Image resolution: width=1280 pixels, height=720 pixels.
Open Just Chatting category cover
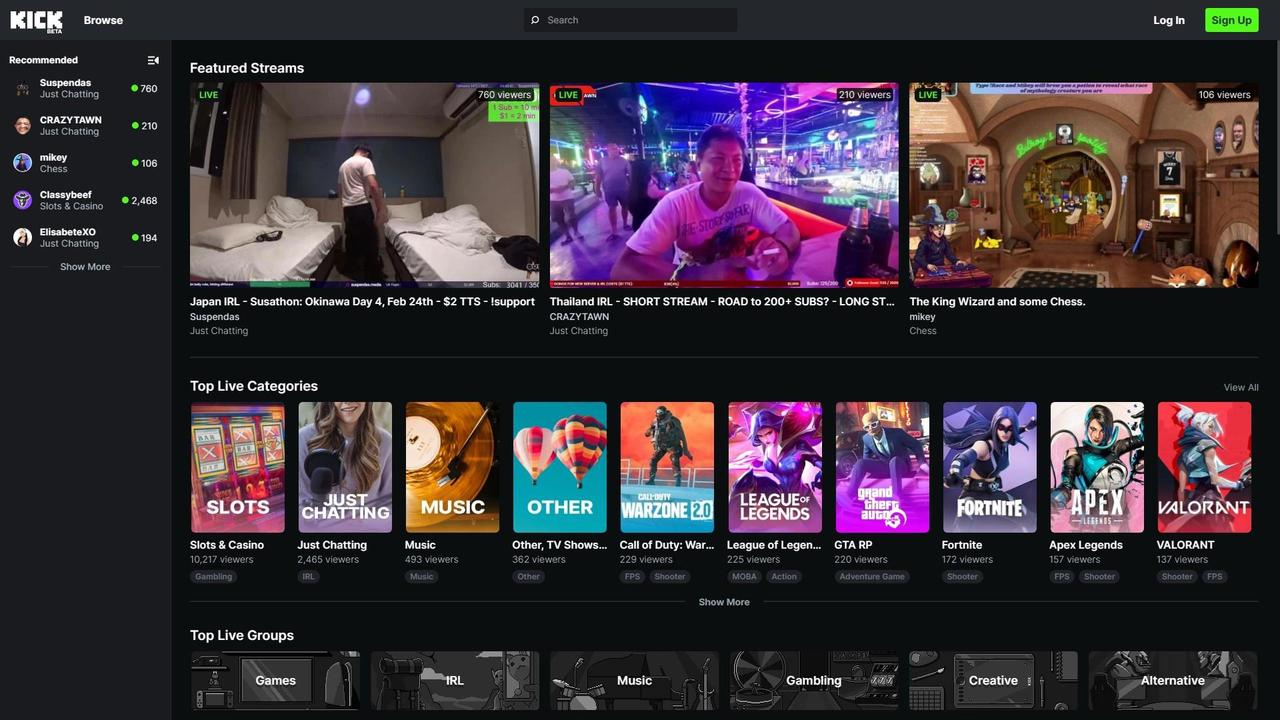click(x=345, y=467)
